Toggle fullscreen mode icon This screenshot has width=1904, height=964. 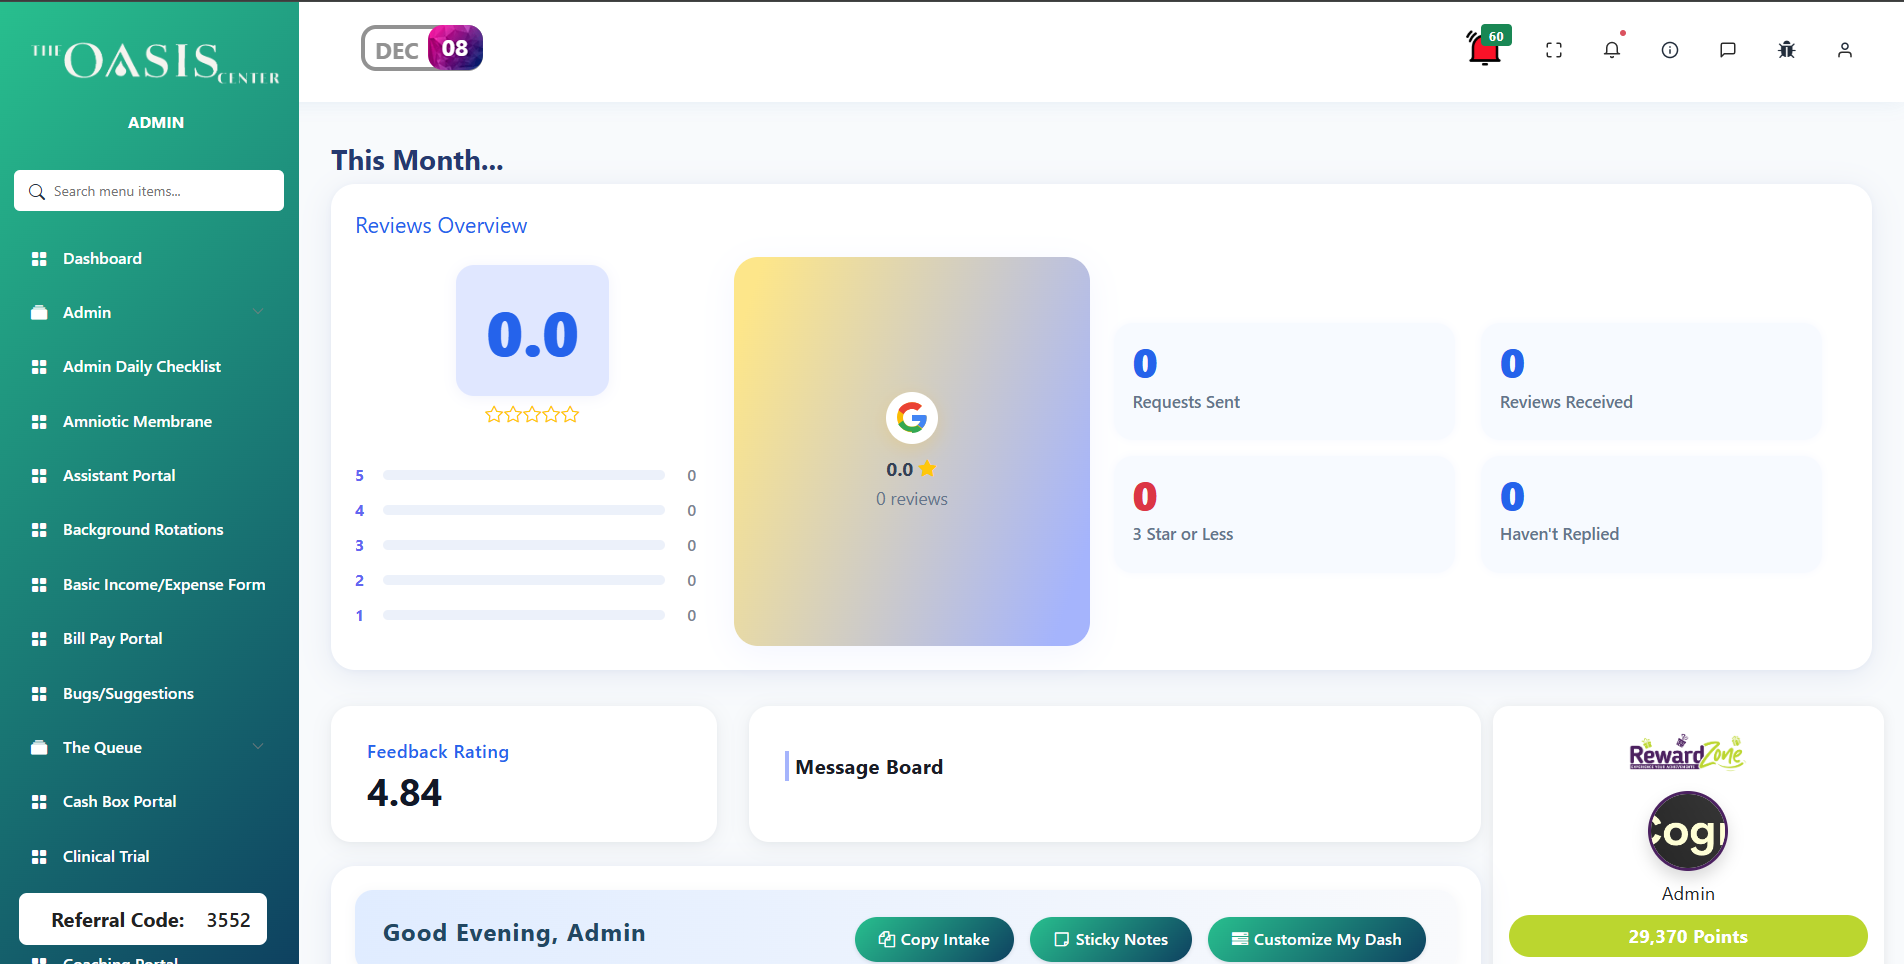(x=1553, y=50)
